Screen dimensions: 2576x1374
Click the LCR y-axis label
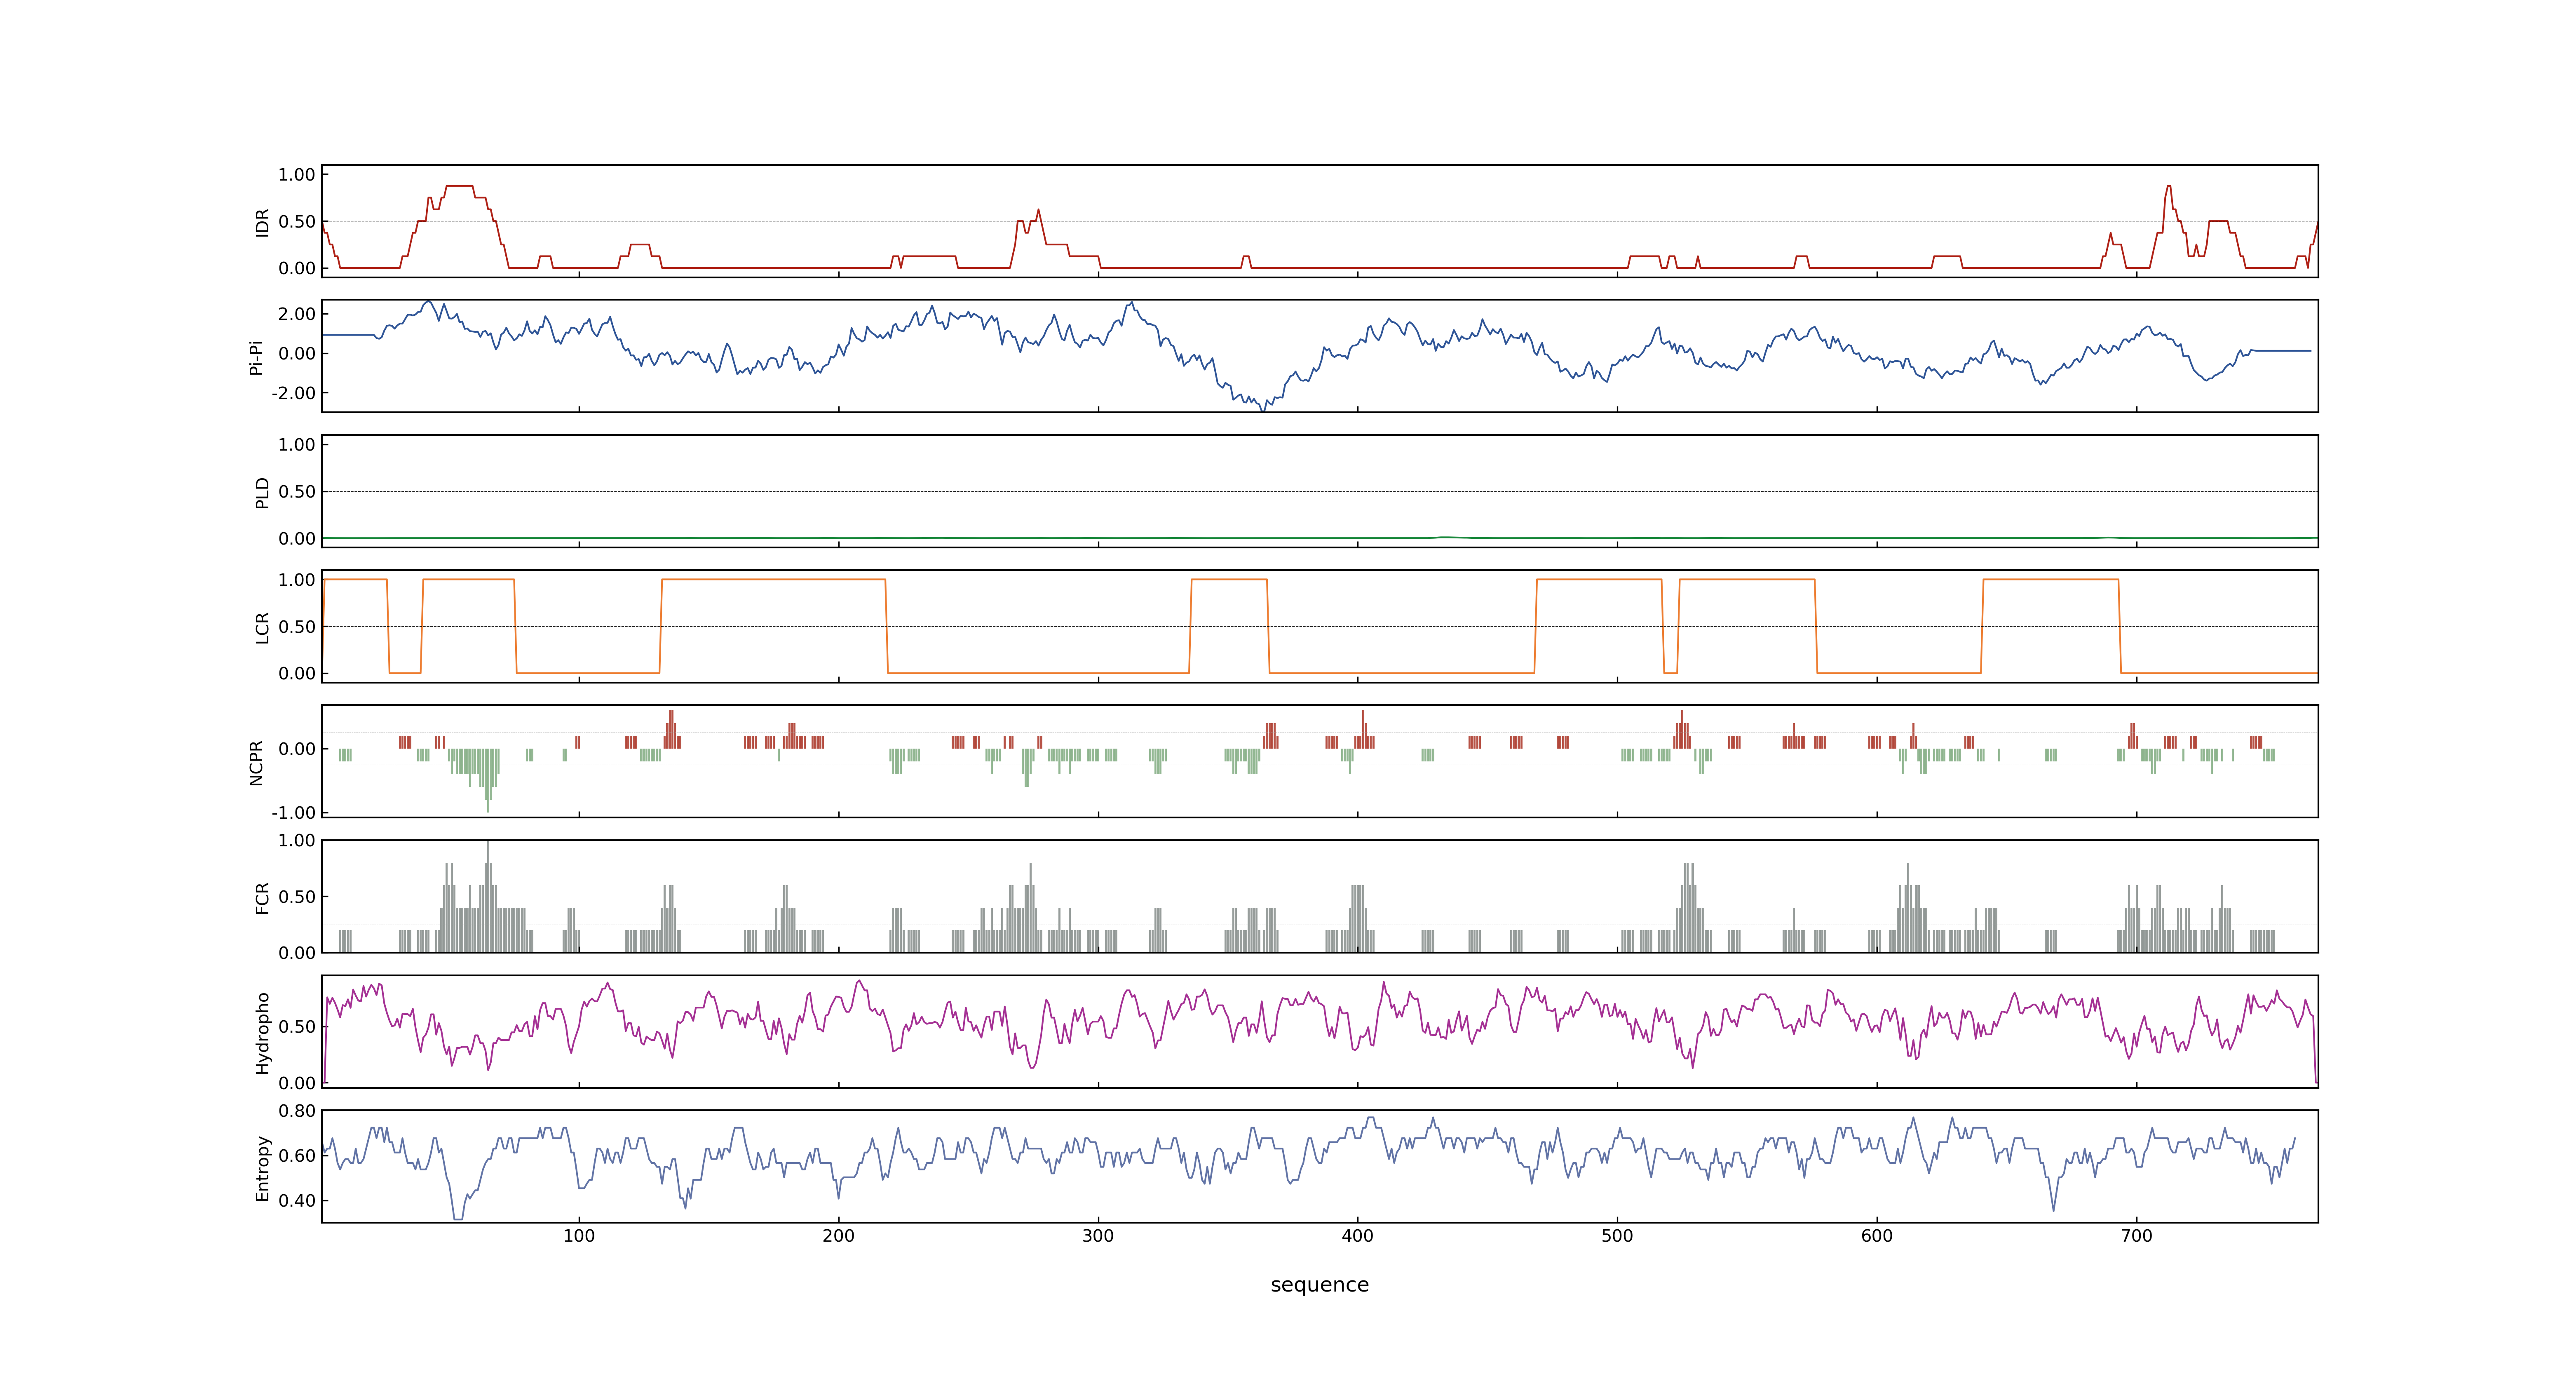point(262,627)
